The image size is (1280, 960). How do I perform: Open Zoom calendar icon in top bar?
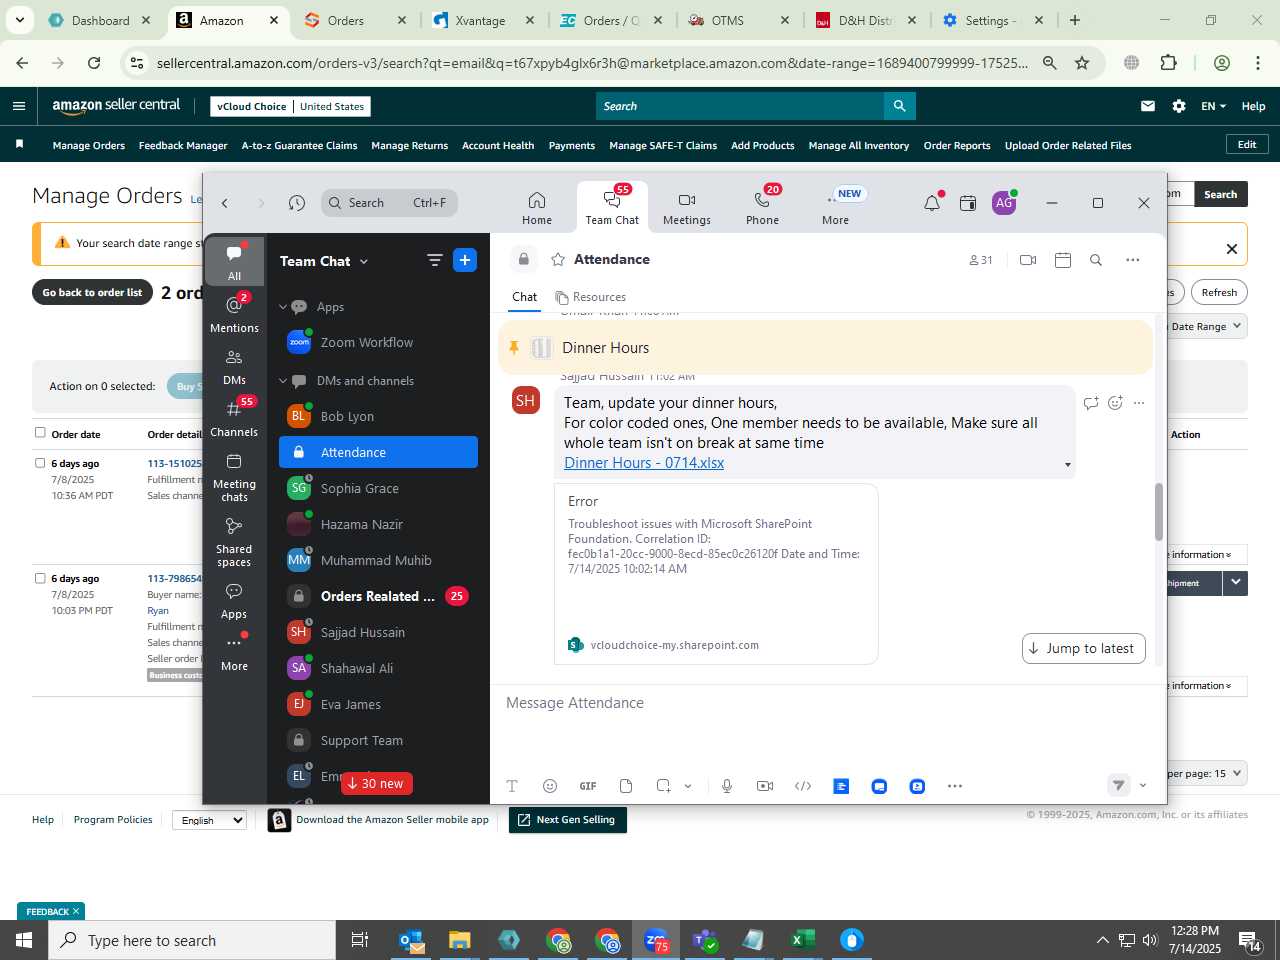tap(968, 203)
